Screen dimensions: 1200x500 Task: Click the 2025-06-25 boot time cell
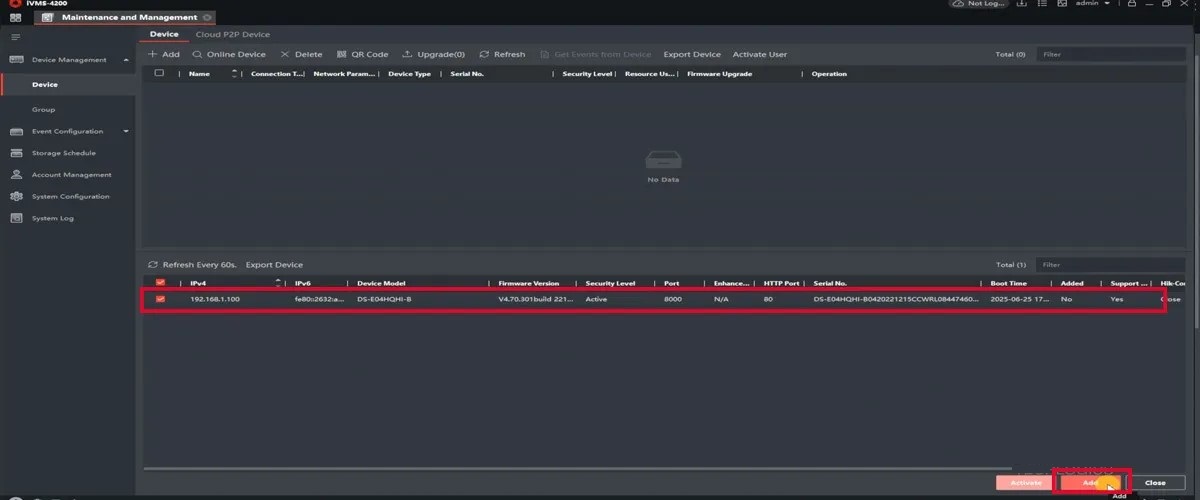(1018, 299)
